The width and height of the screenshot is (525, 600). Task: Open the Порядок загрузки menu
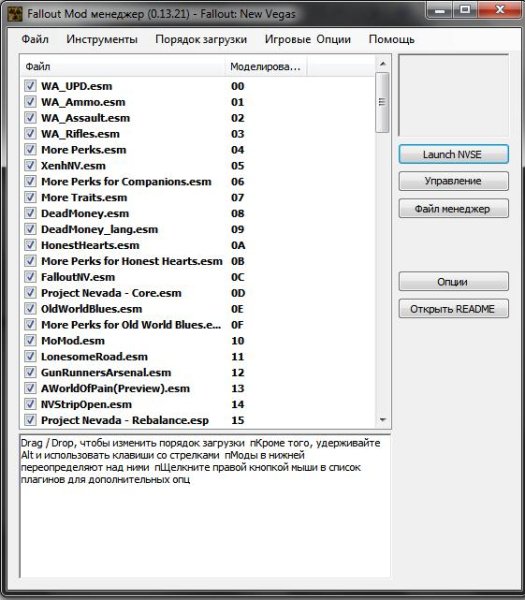tap(201, 39)
